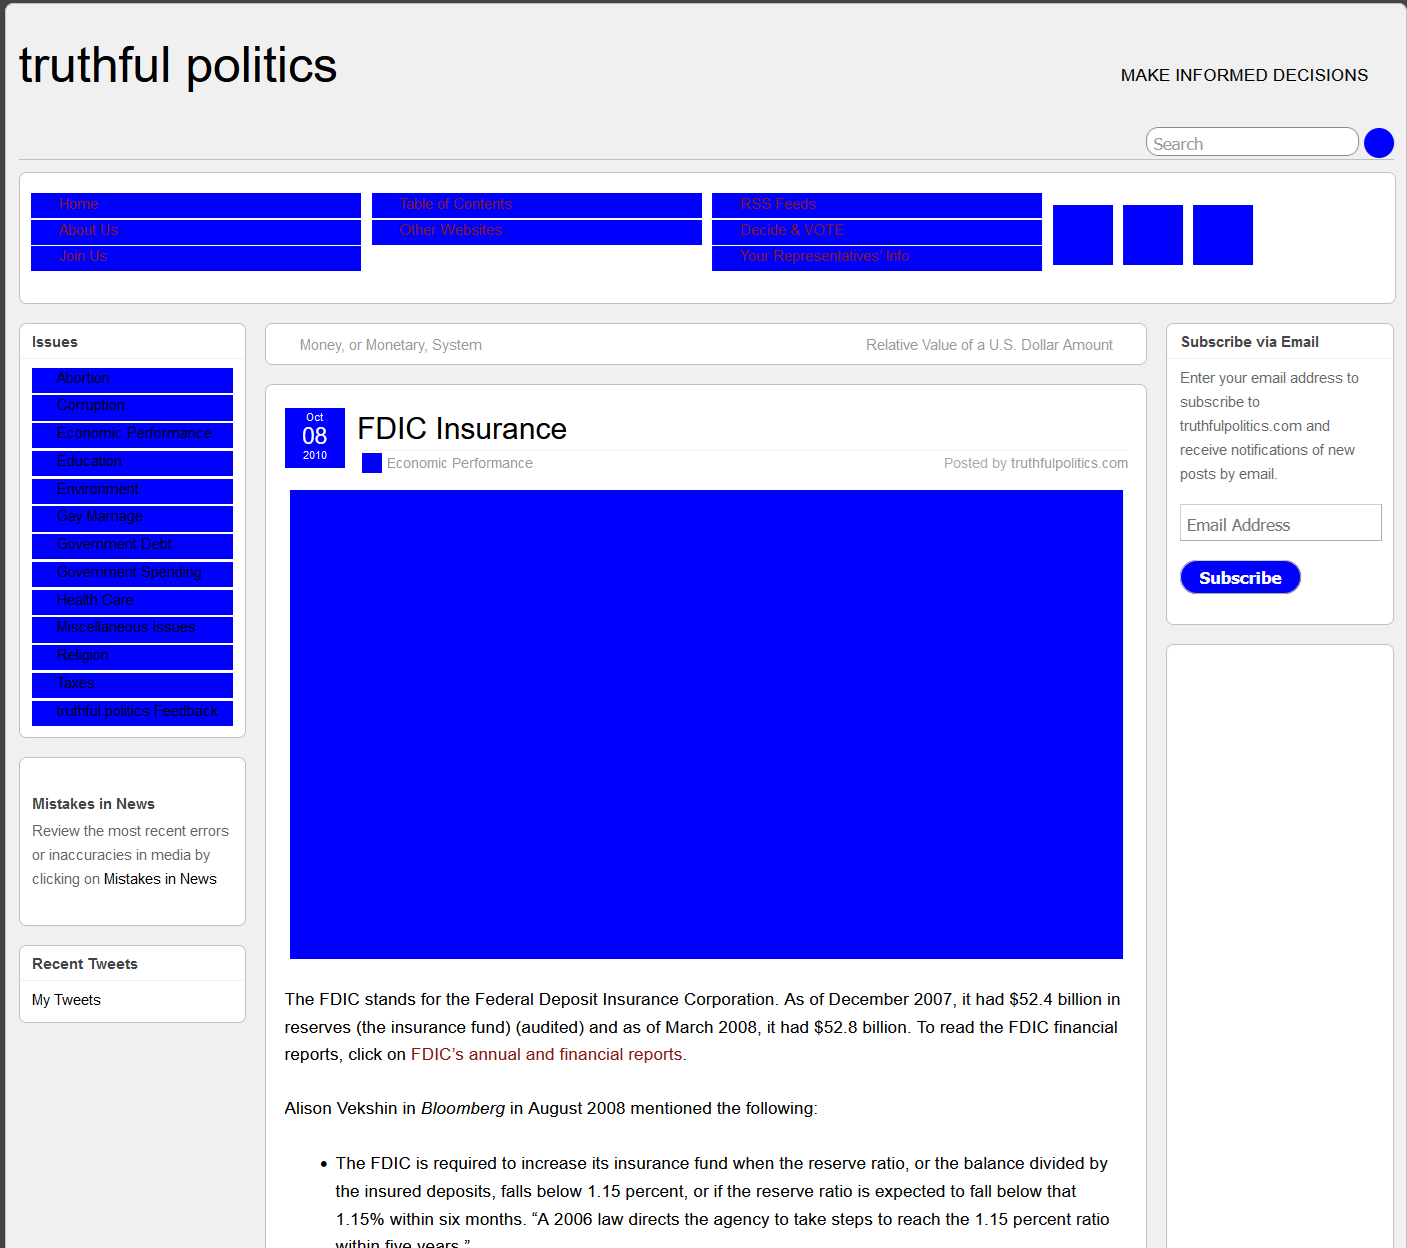Go to the About Us page
Viewport: 1407px width, 1248px height.
pos(88,230)
